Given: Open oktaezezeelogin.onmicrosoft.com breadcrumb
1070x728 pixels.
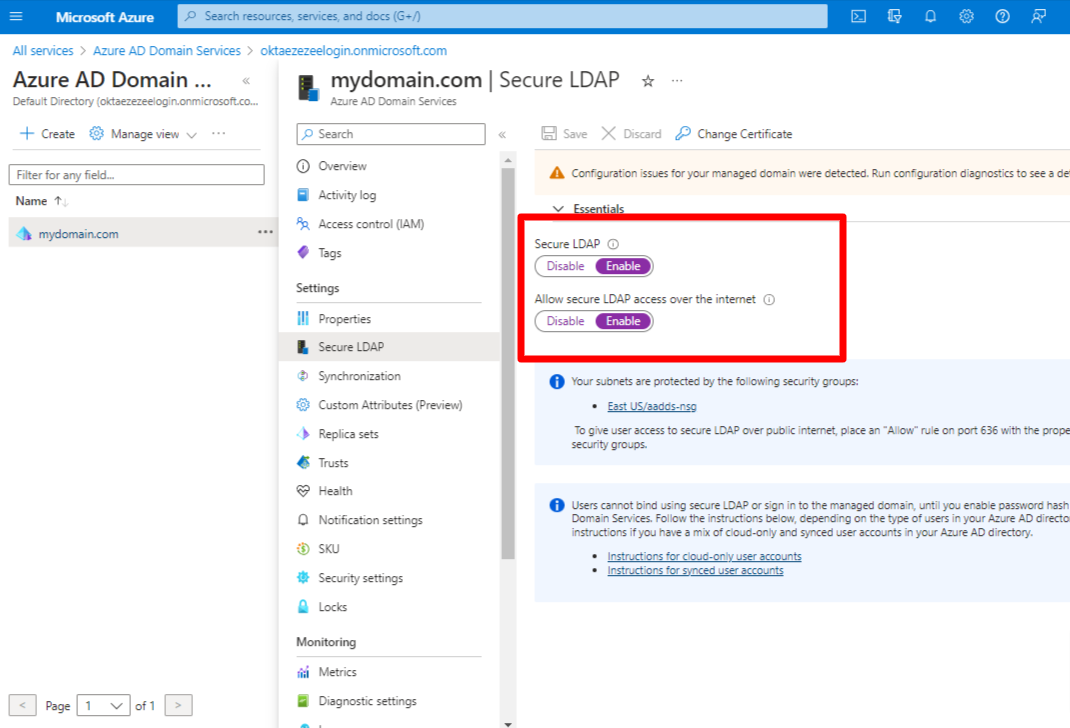Looking at the screenshot, I should (x=353, y=50).
